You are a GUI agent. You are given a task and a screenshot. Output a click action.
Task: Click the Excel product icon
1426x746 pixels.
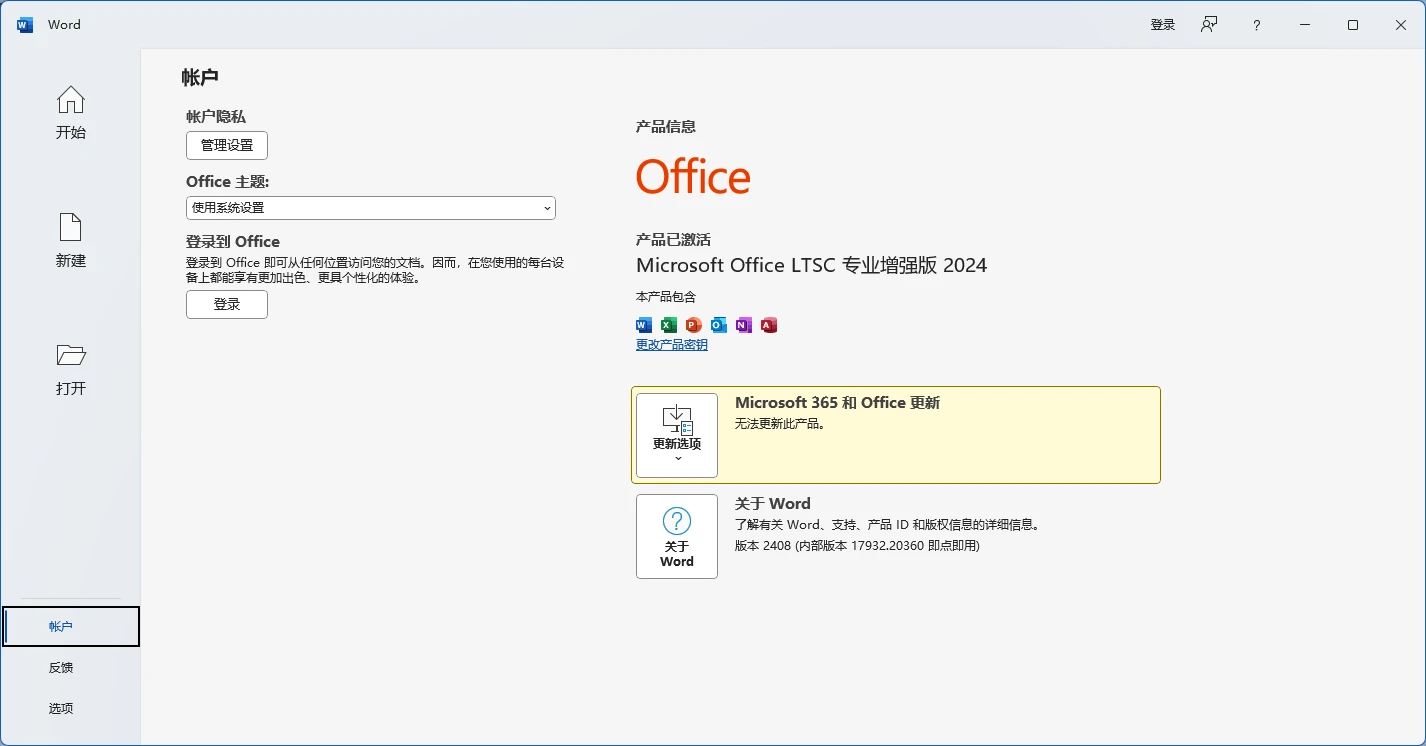(669, 325)
